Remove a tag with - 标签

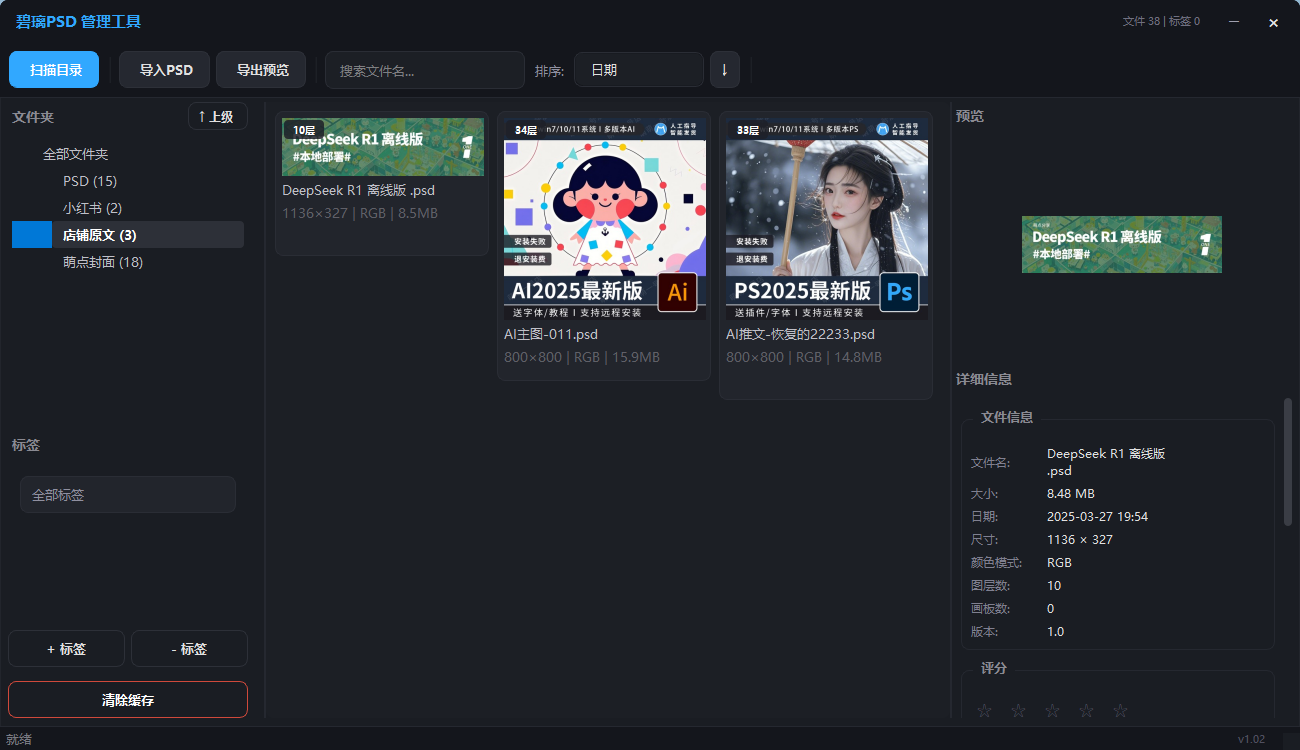pos(189,649)
